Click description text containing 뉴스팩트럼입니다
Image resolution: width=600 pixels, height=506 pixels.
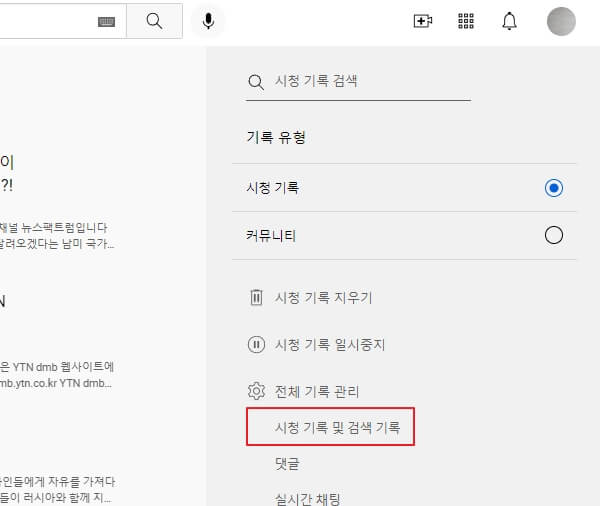coord(54,228)
